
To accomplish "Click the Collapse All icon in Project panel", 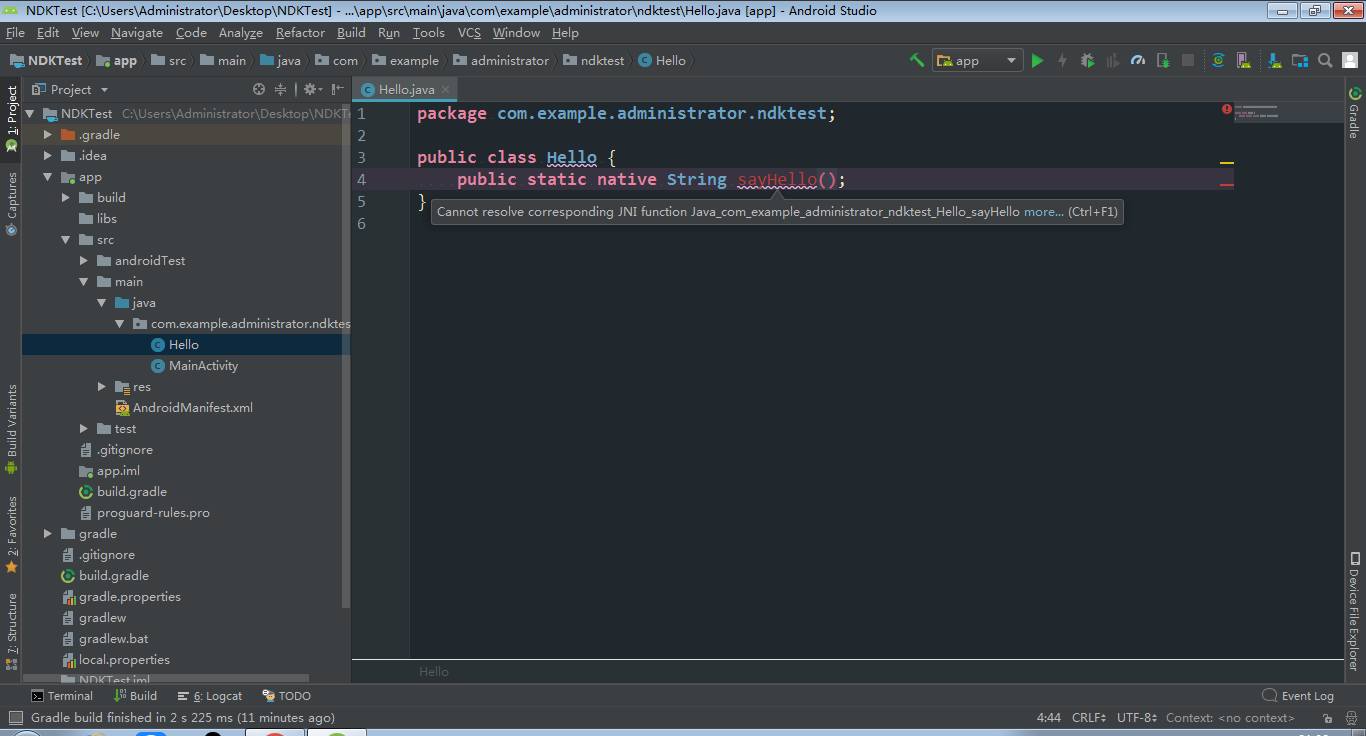I will (x=281, y=89).
